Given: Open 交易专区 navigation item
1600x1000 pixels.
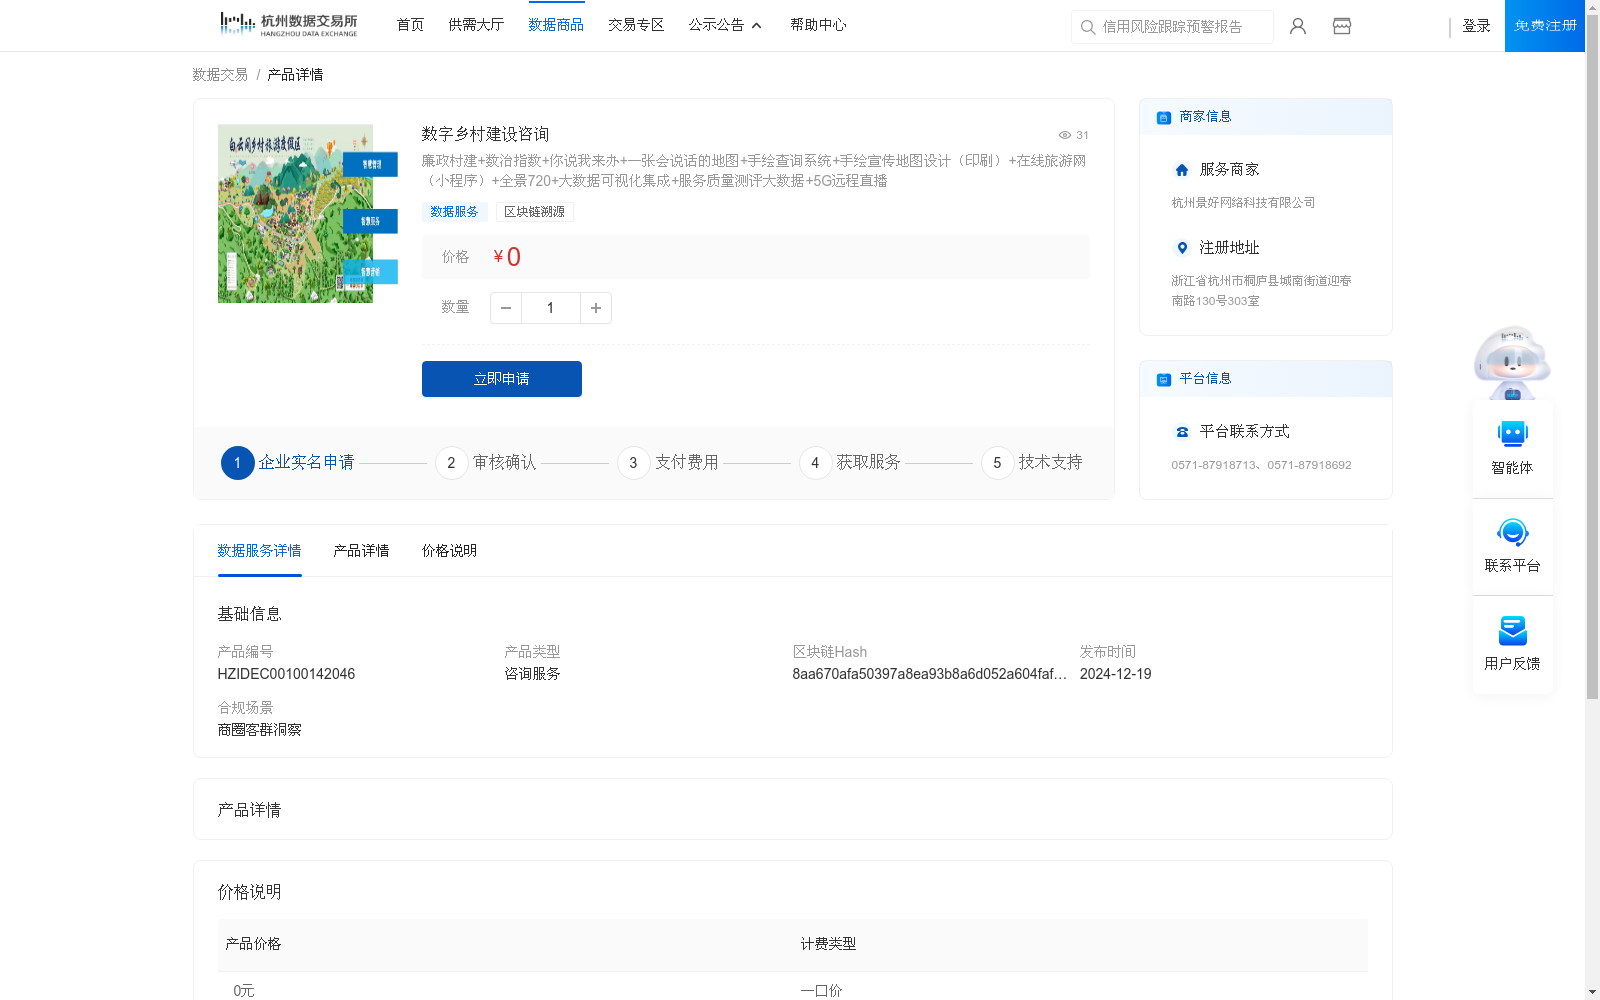Looking at the screenshot, I should (x=636, y=25).
